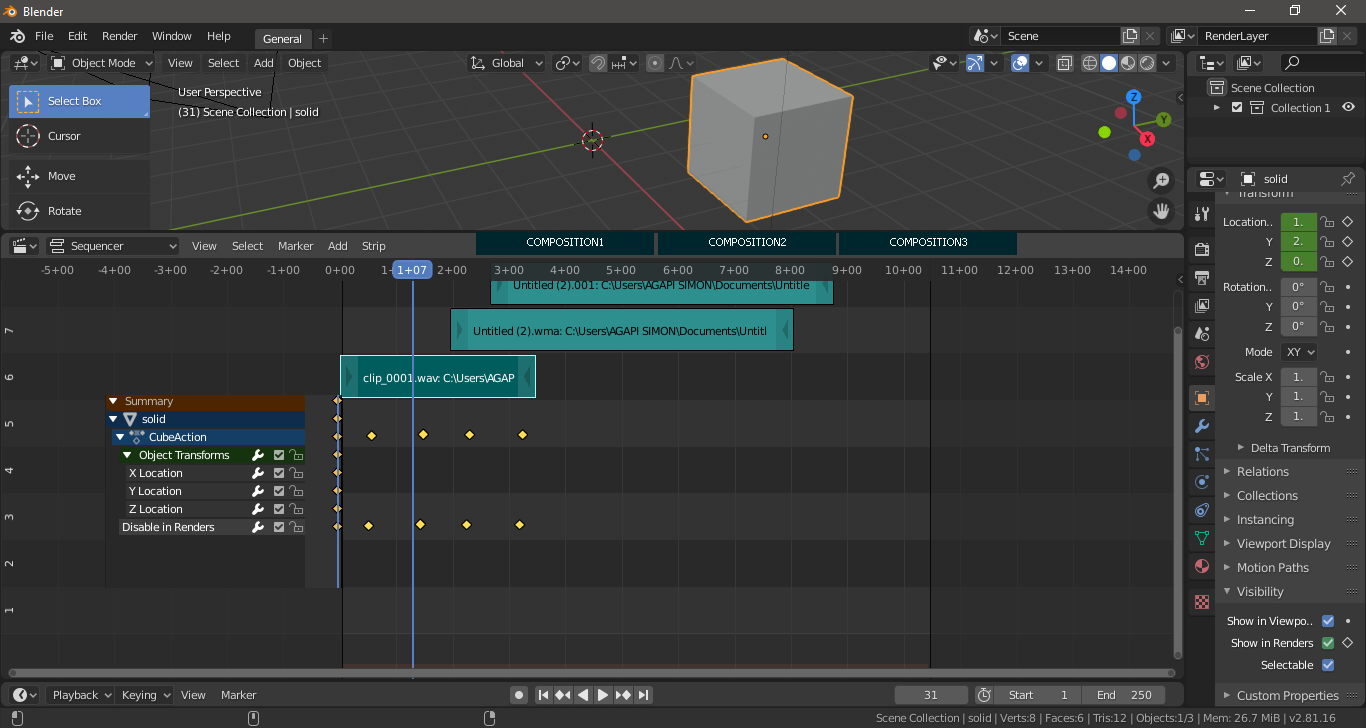The image size is (1366, 728).
Task: Hide Collection 1 with the eye icon
Action: point(1349,108)
